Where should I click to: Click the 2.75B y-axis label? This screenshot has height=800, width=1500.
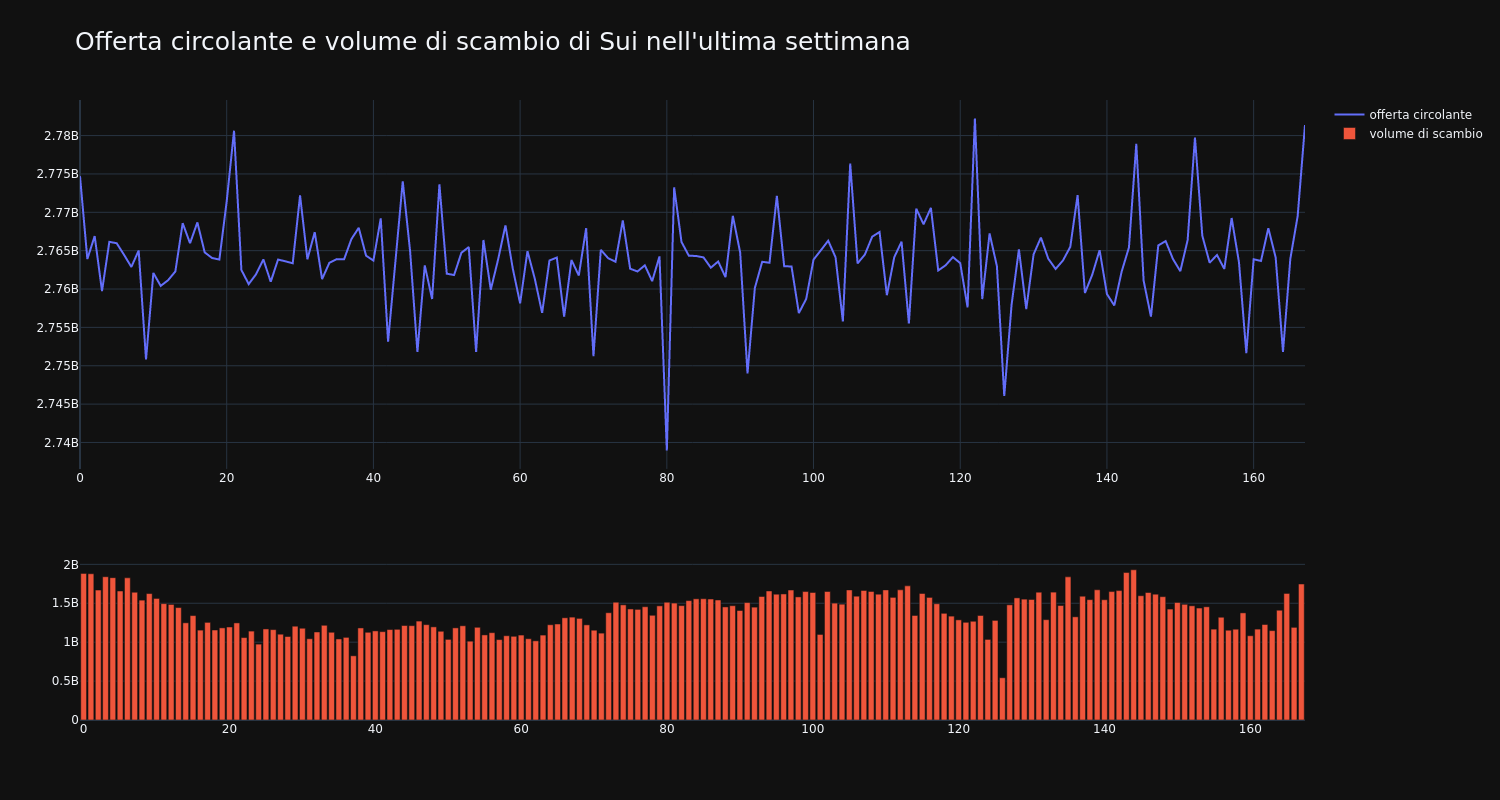60,366
